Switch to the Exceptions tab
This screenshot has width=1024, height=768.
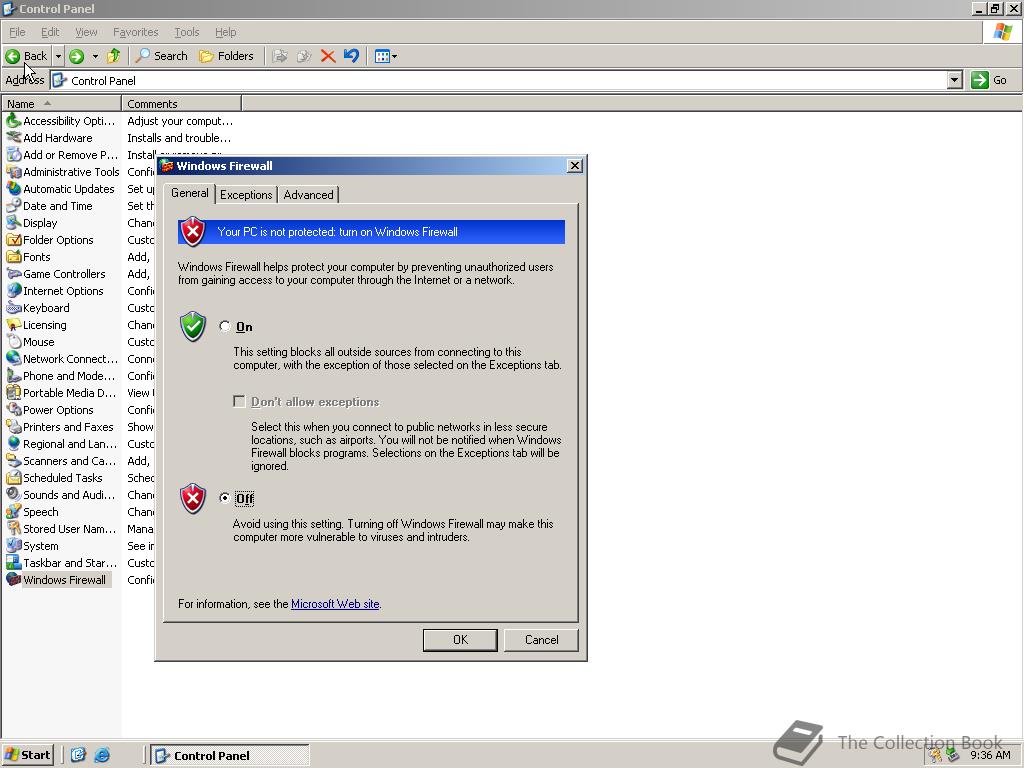click(x=246, y=195)
